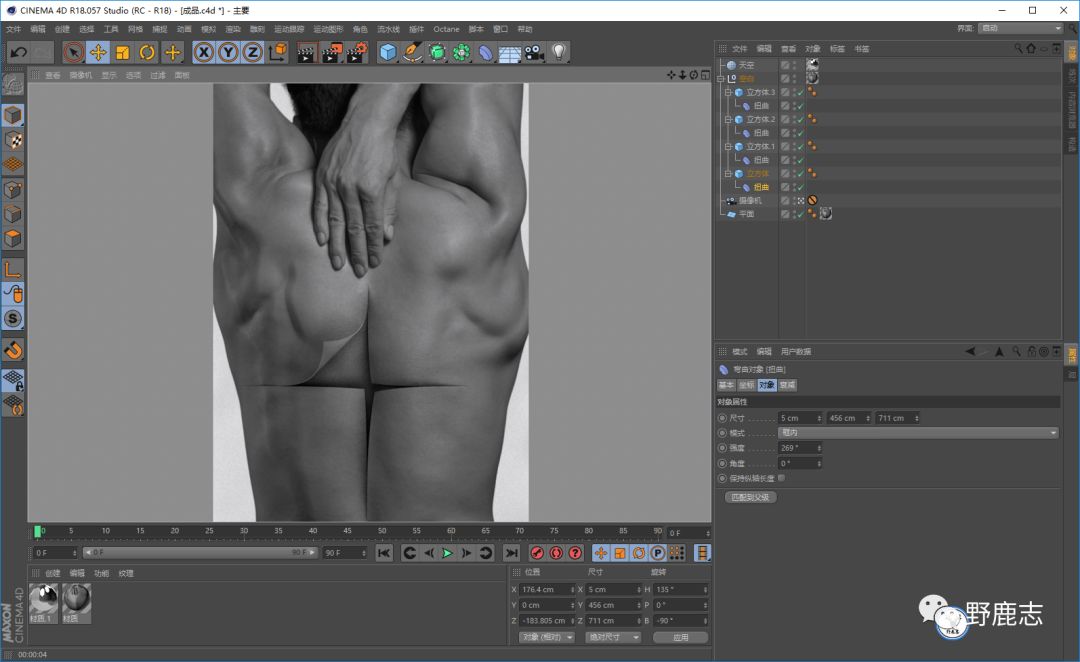Add a Cube primitive from toolbar
Image resolution: width=1080 pixels, height=662 pixels.
click(x=388, y=52)
